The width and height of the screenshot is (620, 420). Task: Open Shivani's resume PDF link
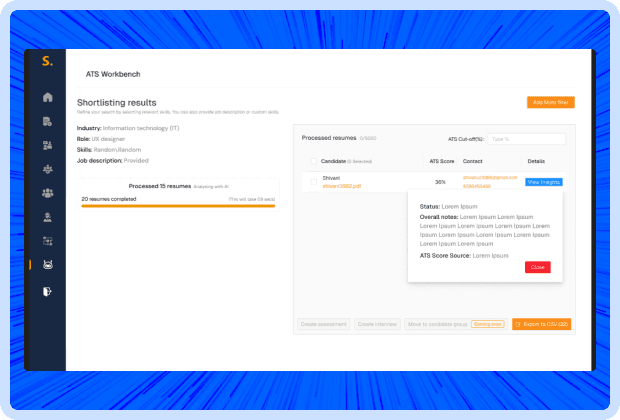pos(342,186)
